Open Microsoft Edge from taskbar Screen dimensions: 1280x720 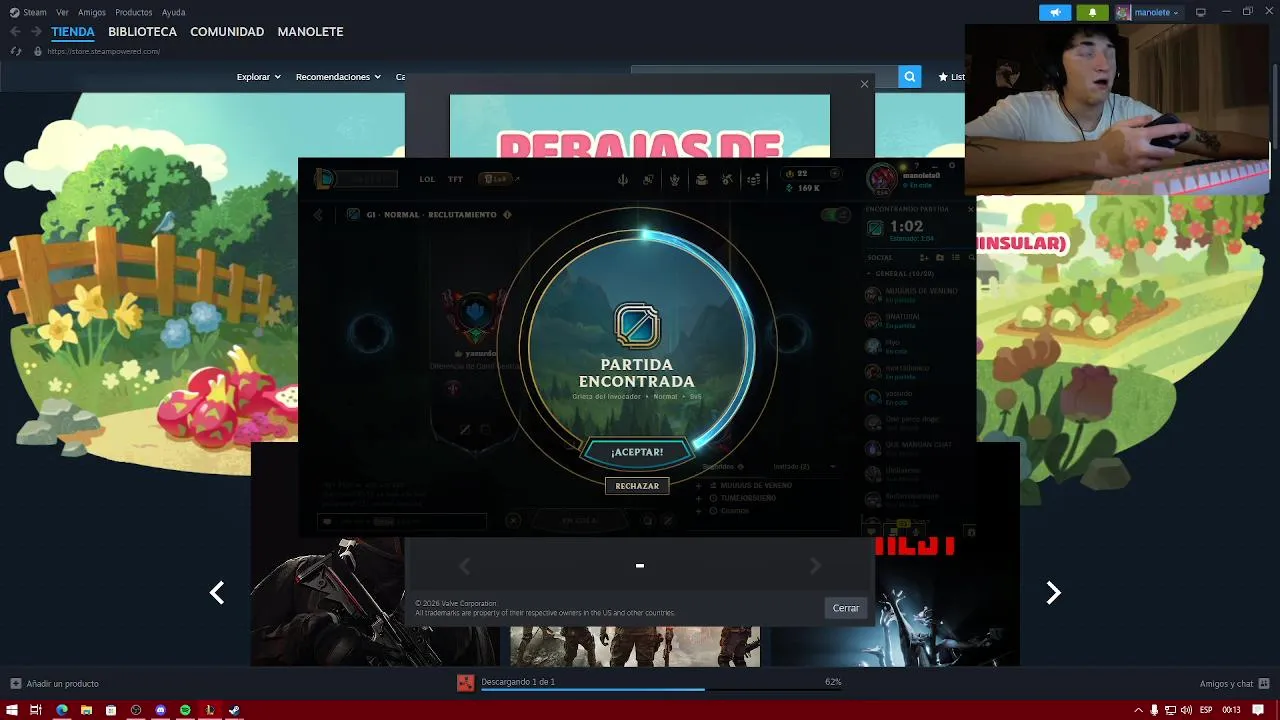point(61,710)
